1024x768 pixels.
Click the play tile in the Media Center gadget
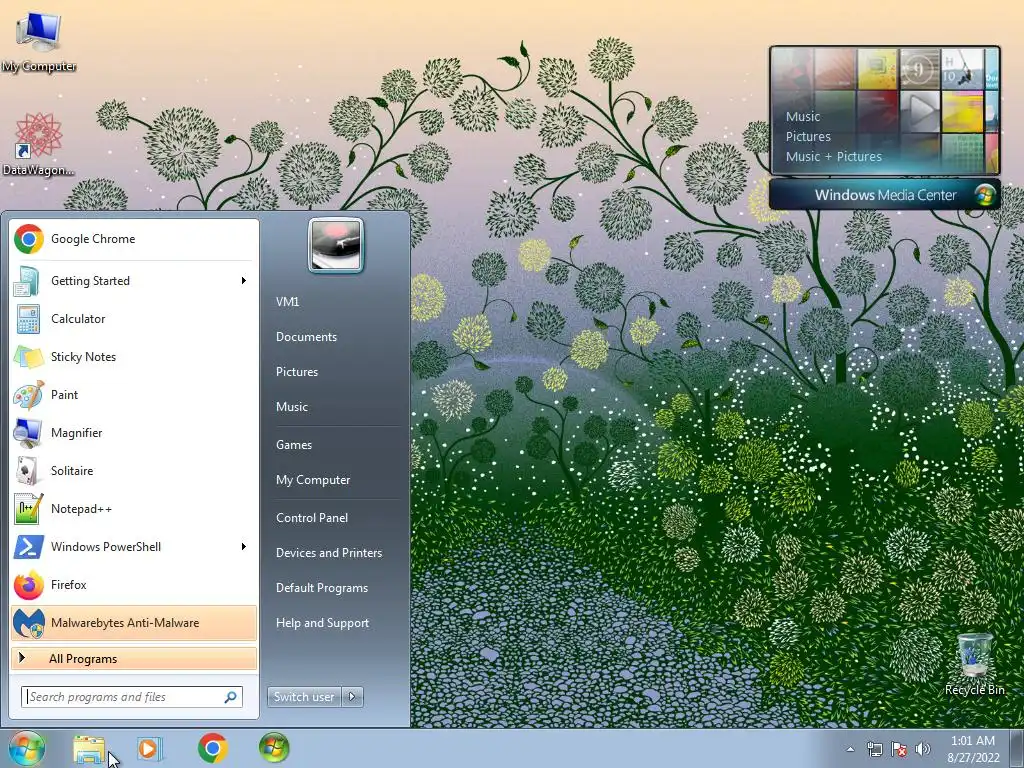click(920, 112)
